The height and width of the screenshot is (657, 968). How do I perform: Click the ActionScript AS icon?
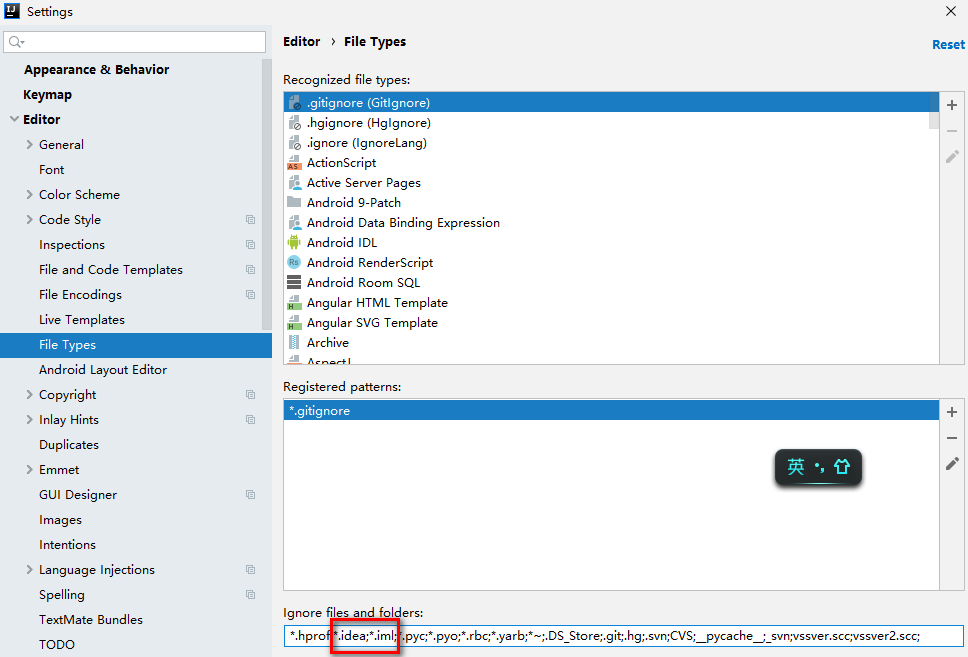tap(294, 163)
